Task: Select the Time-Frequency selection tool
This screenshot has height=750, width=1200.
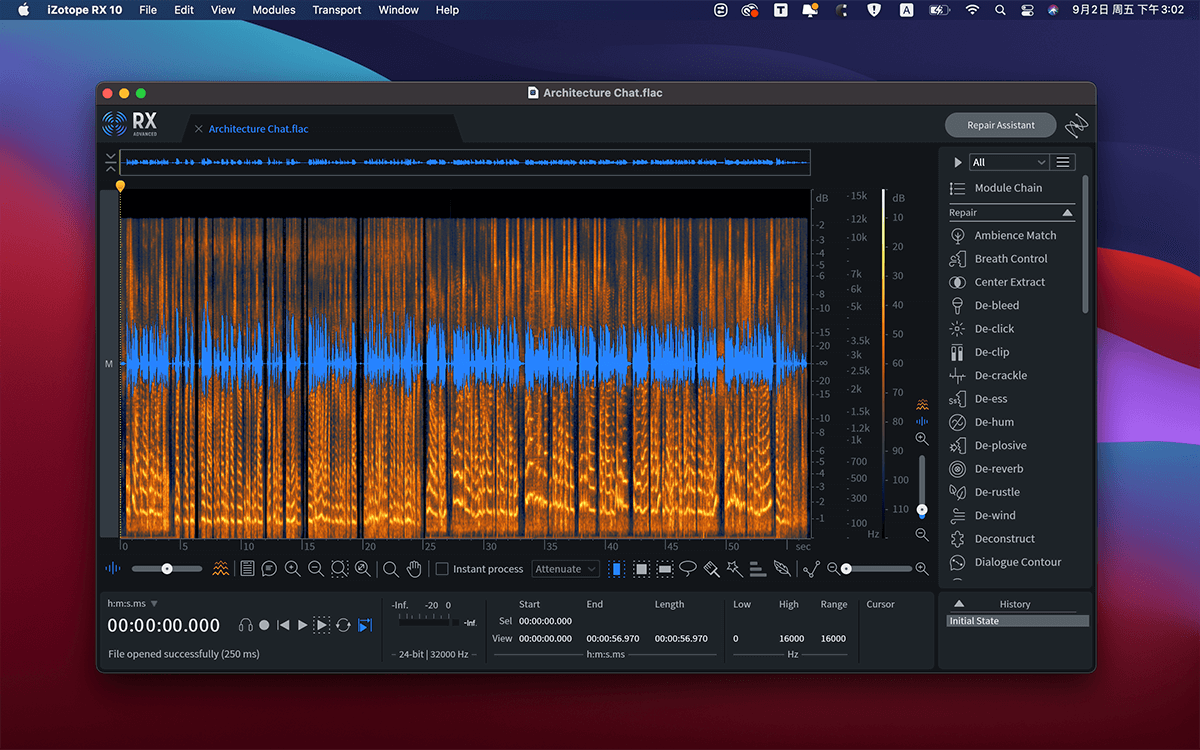Action: coord(641,569)
